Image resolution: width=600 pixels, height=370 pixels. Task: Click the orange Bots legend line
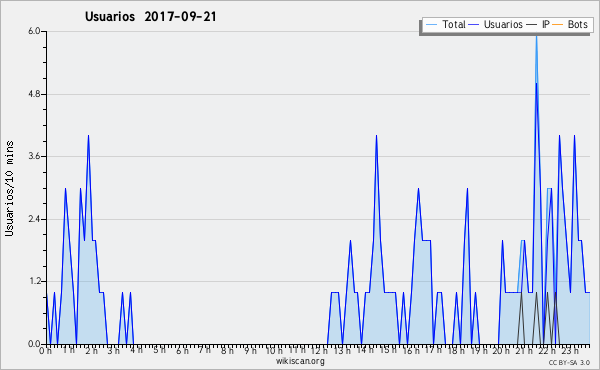(558, 25)
